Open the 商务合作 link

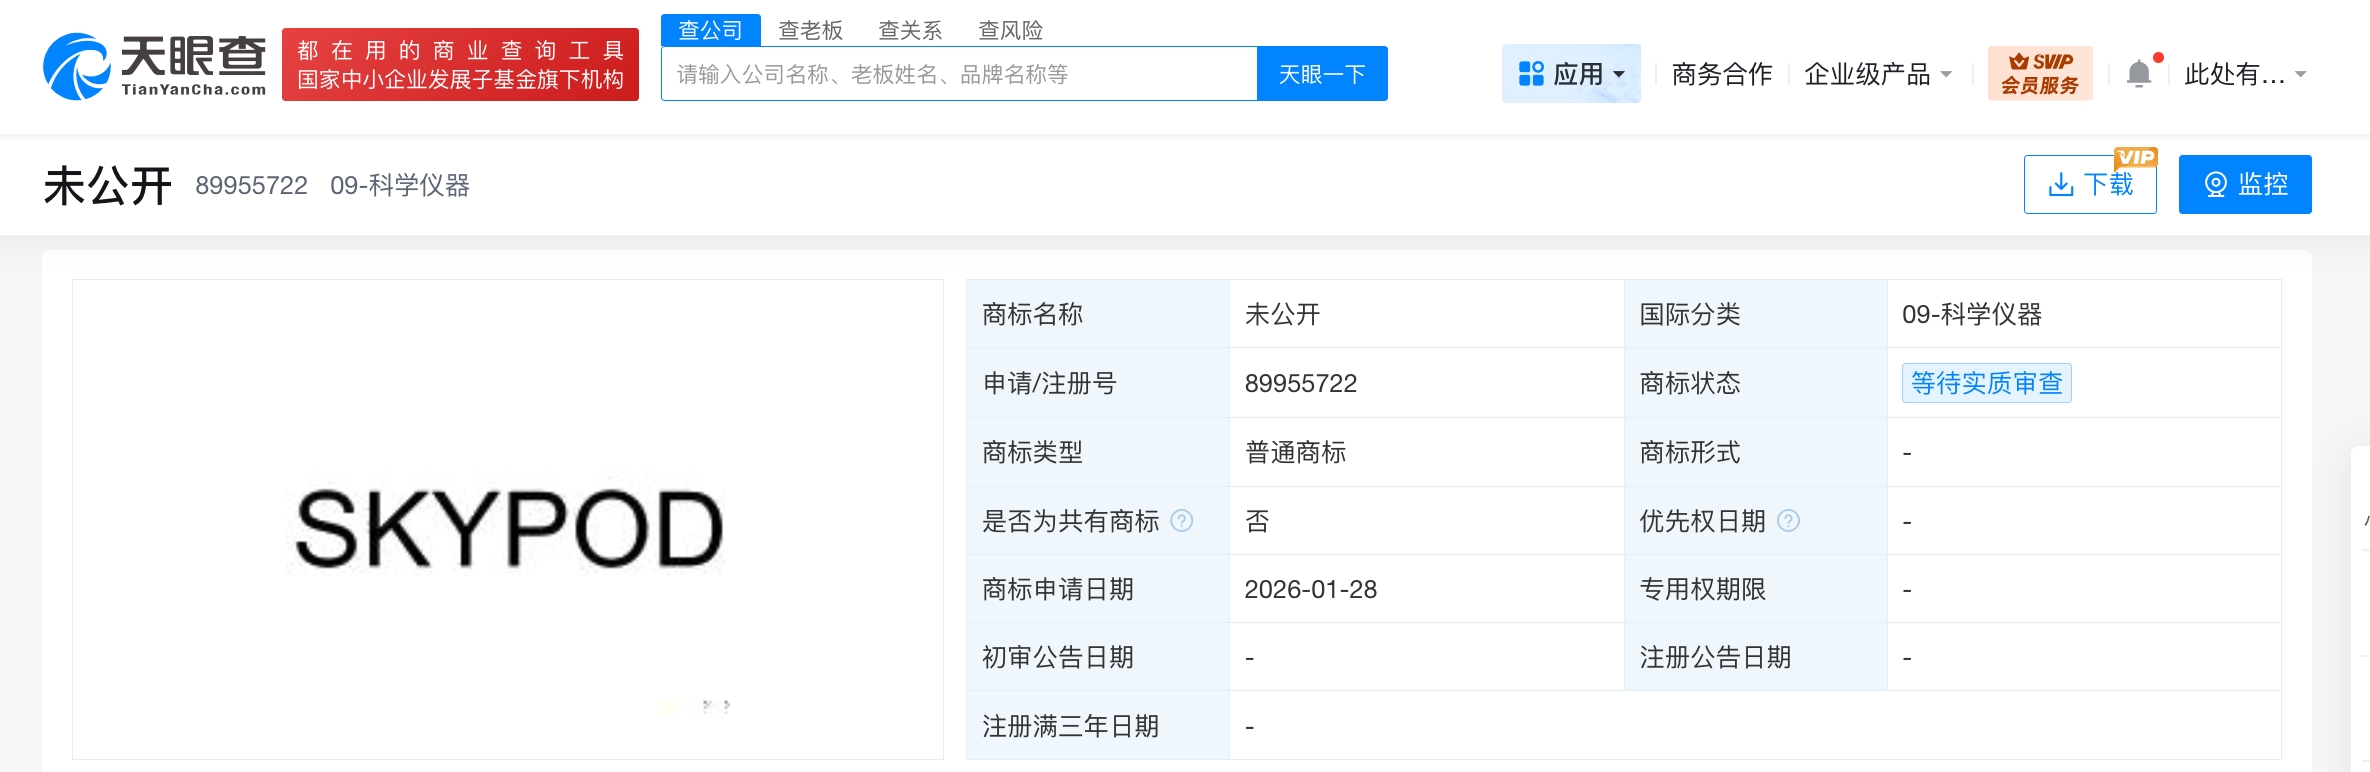1721,74
